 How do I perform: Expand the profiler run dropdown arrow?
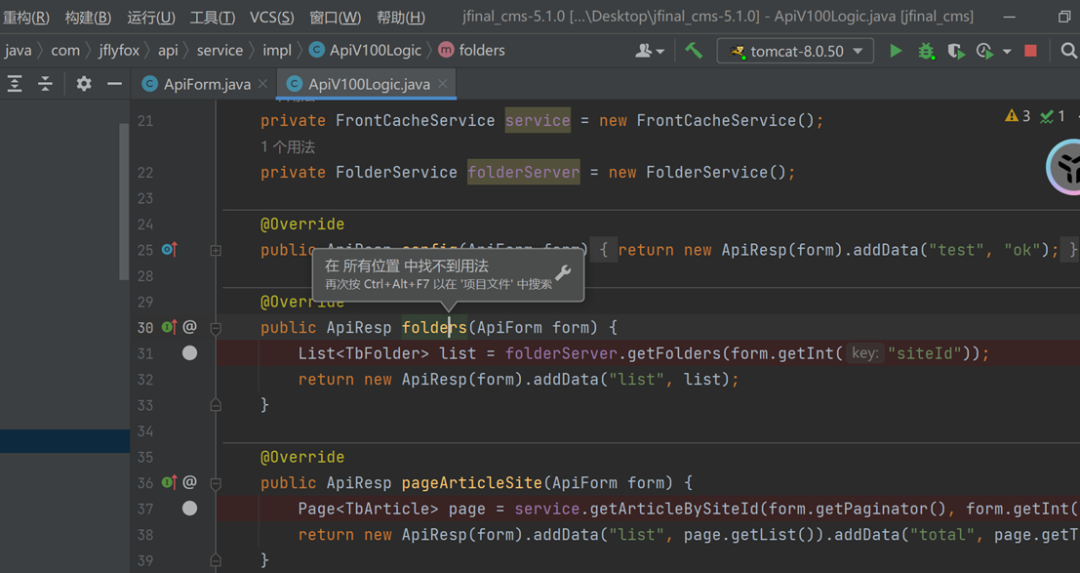click(x=1007, y=52)
